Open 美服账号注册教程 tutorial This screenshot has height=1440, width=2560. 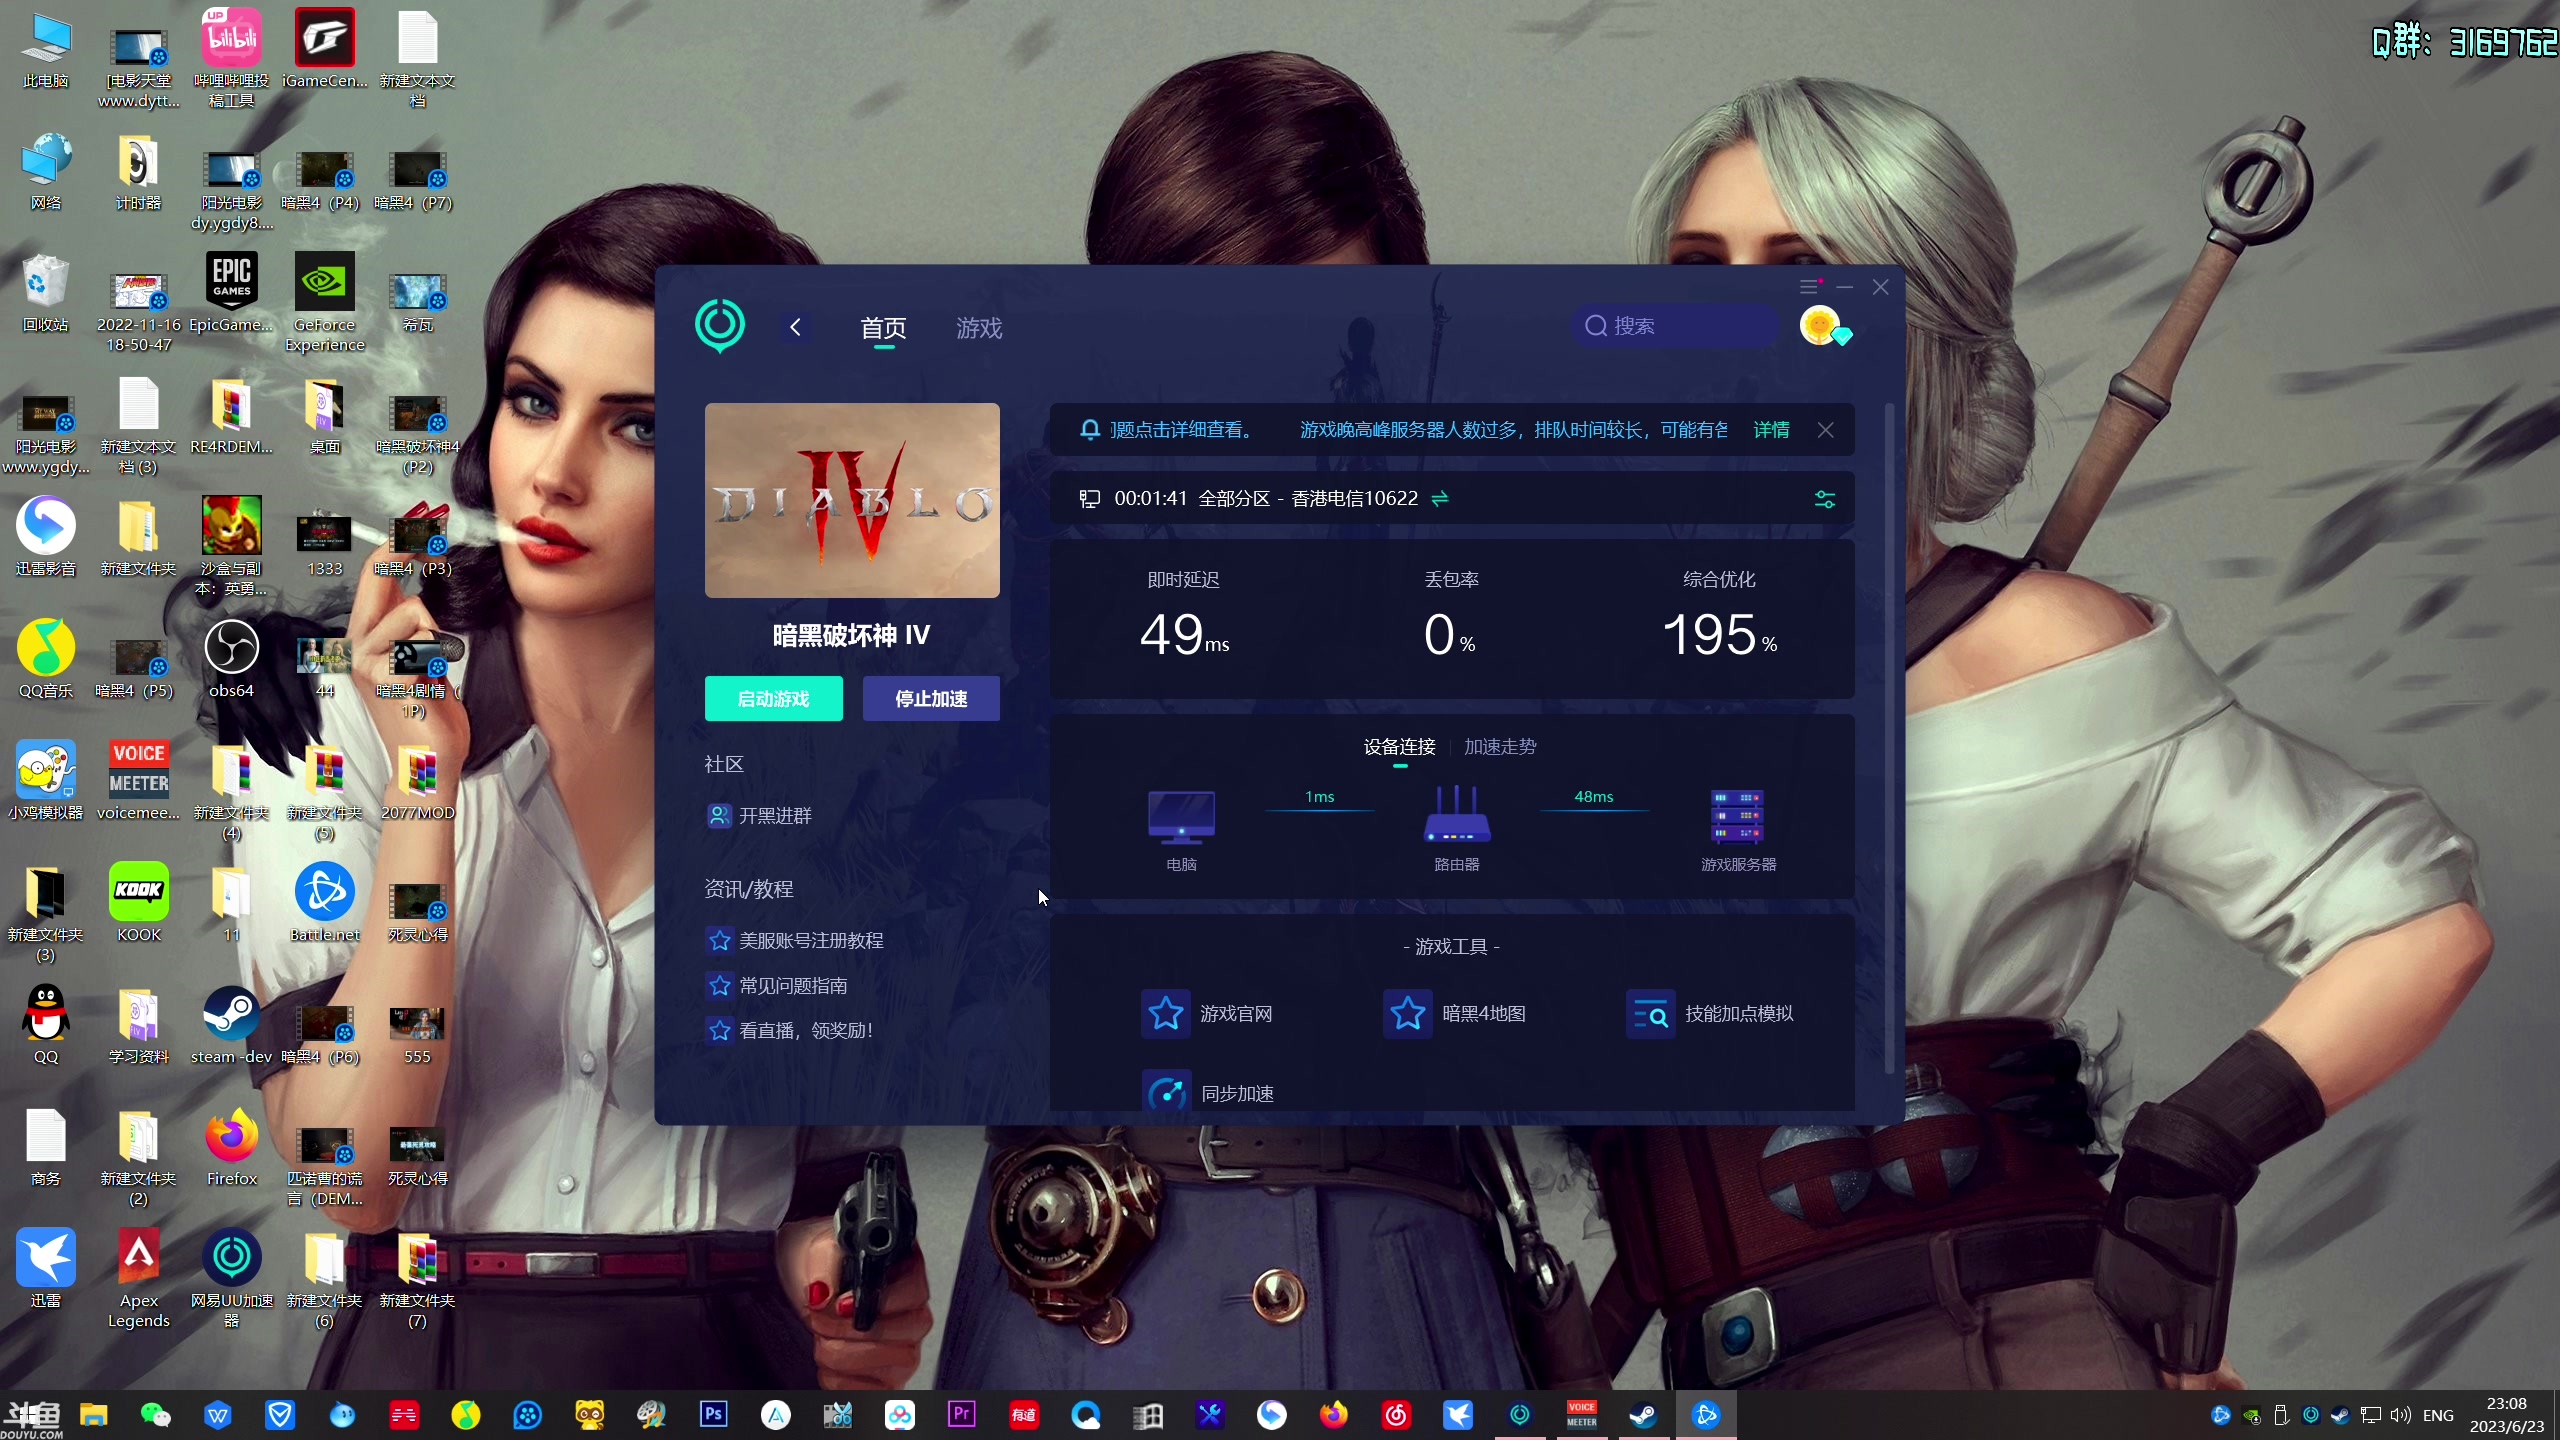pyautogui.click(x=796, y=941)
